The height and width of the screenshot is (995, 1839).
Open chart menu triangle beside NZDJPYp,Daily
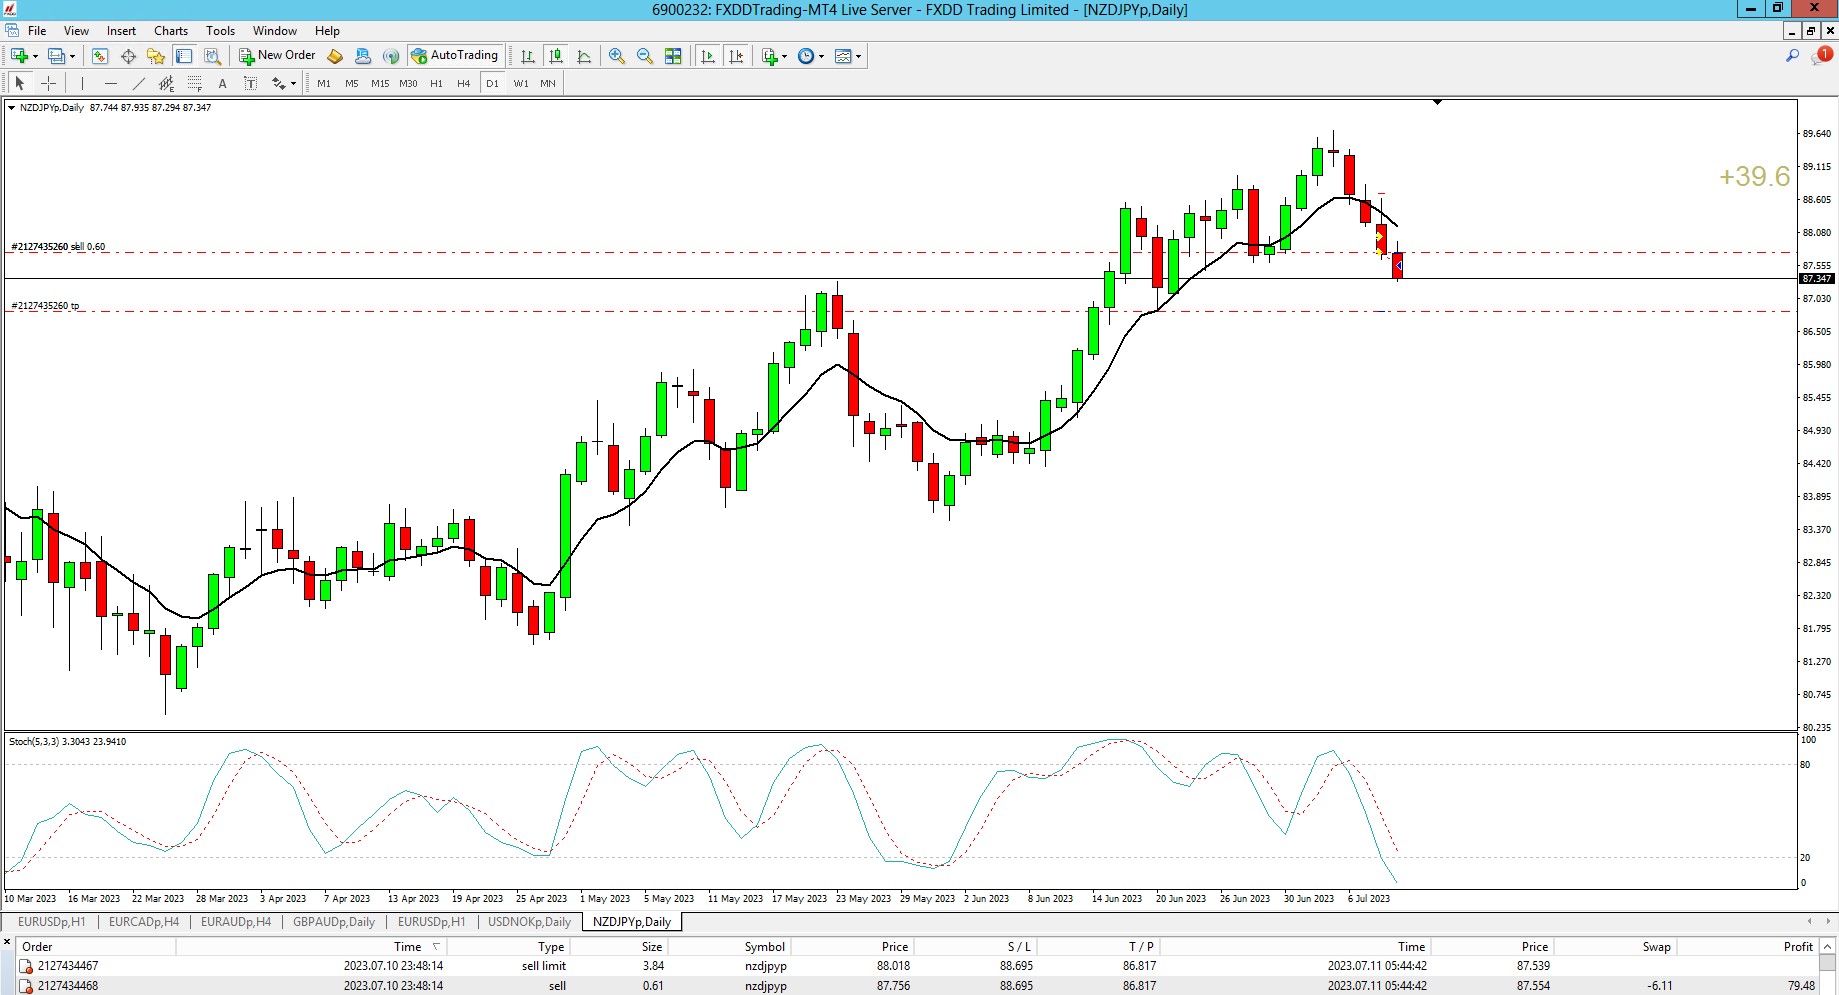point(11,107)
